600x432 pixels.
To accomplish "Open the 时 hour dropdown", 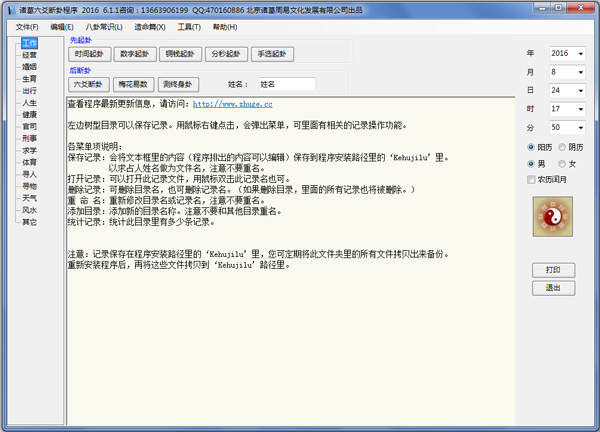I will pyautogui.click(x=581, y=109).
